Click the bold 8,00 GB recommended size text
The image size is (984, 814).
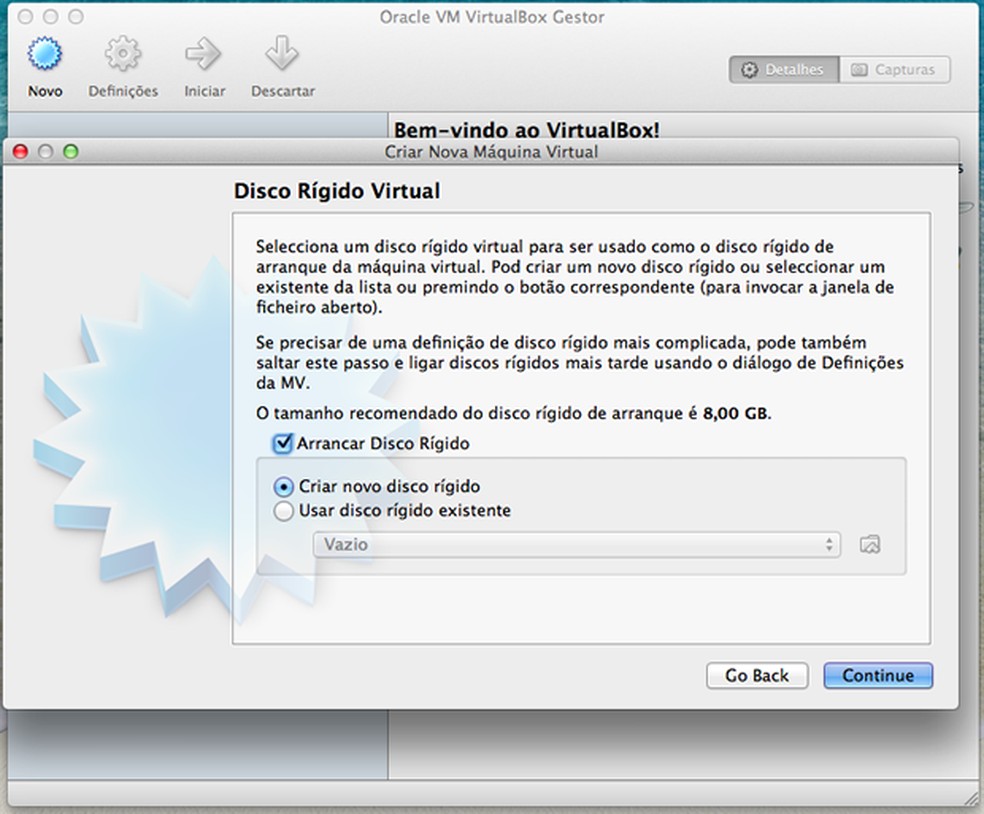[735, 413]
